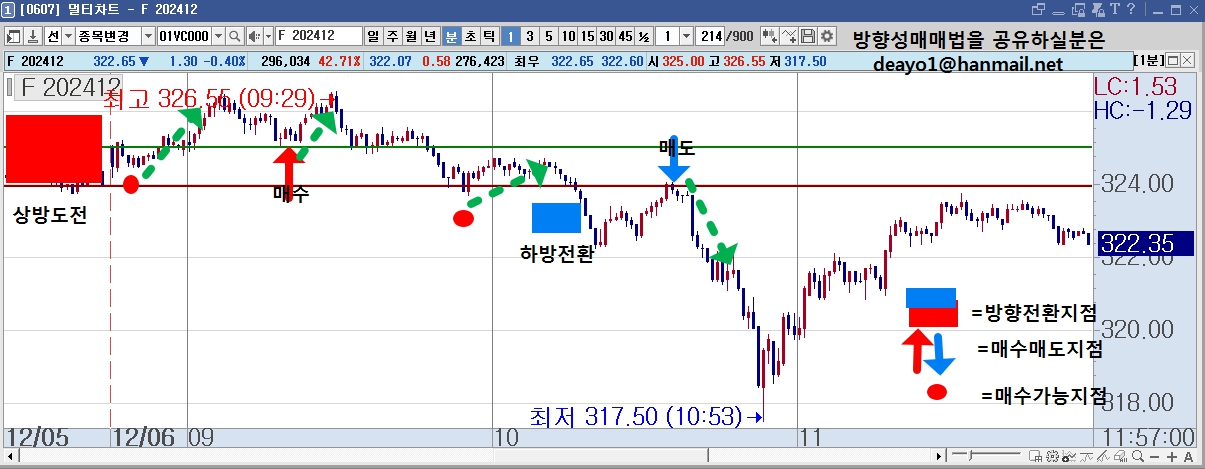
Task: Click the 296,034 volume value
Action: (x=285, y=61)
